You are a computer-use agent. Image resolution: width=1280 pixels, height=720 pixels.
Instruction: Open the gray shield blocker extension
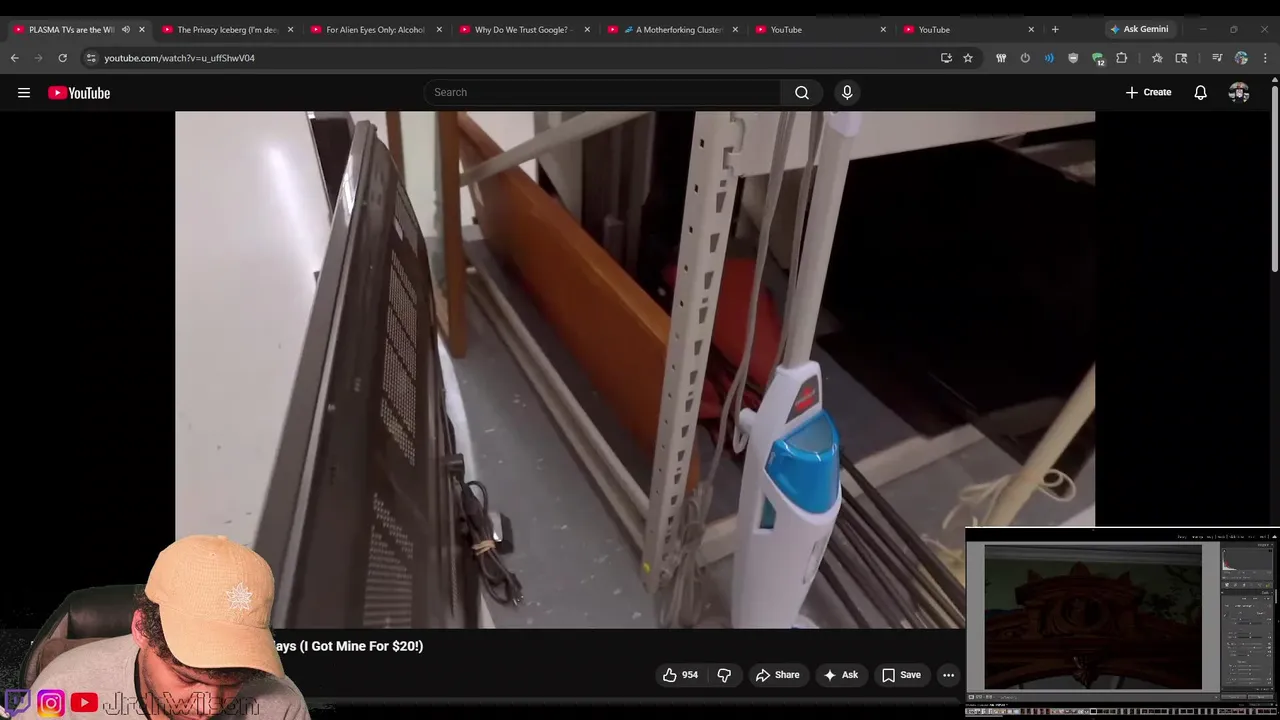click(x=1073, y=58)
